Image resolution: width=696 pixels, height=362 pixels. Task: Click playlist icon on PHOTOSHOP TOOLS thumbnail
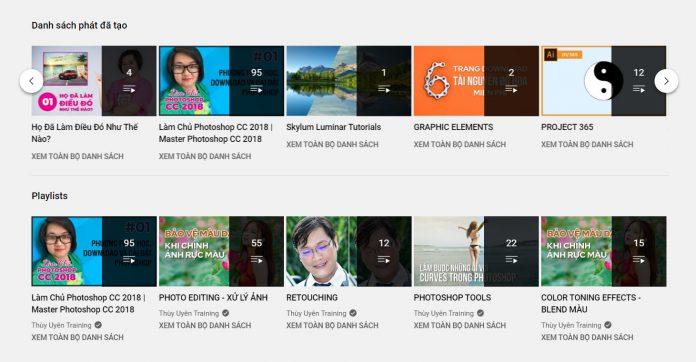(x=511, y=260)
